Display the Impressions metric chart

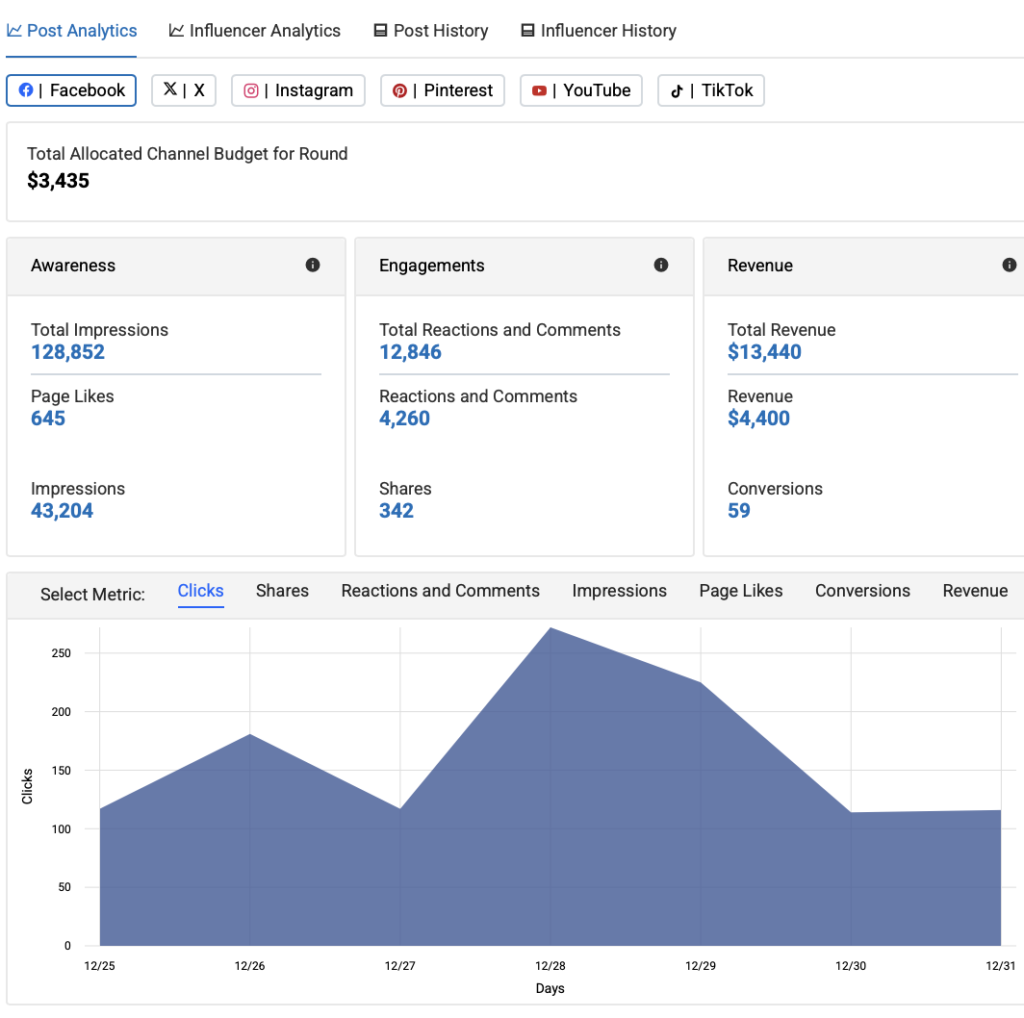click(619, 591)
